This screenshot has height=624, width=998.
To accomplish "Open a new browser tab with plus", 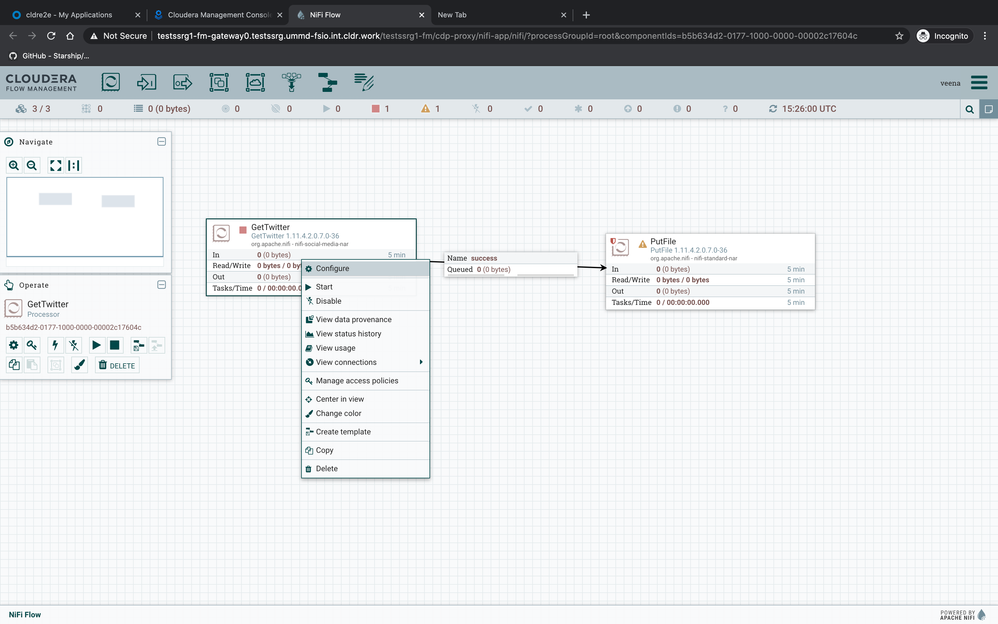I will pyautogui.click(x=586, y=15).
